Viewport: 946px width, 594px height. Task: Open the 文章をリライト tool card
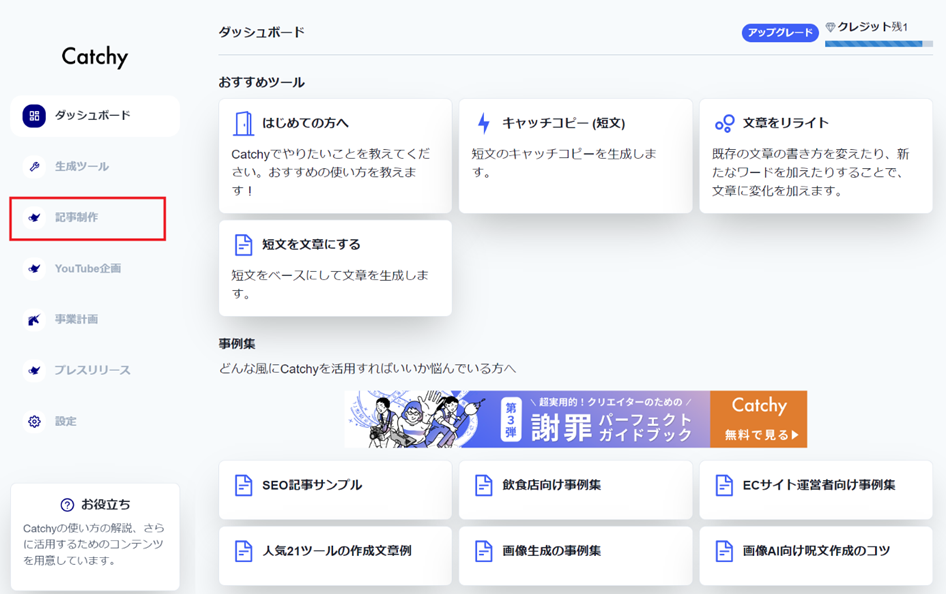click(x=816, y=156)
